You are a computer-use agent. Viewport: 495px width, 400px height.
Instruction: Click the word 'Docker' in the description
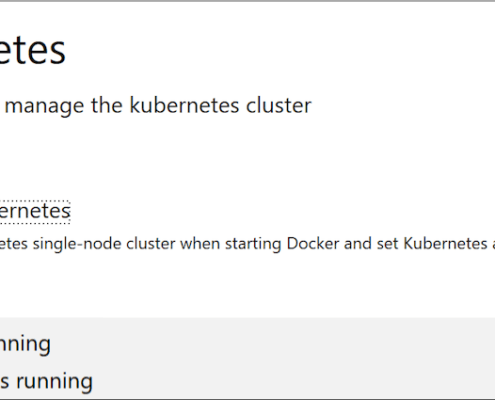tap(313, 244)
